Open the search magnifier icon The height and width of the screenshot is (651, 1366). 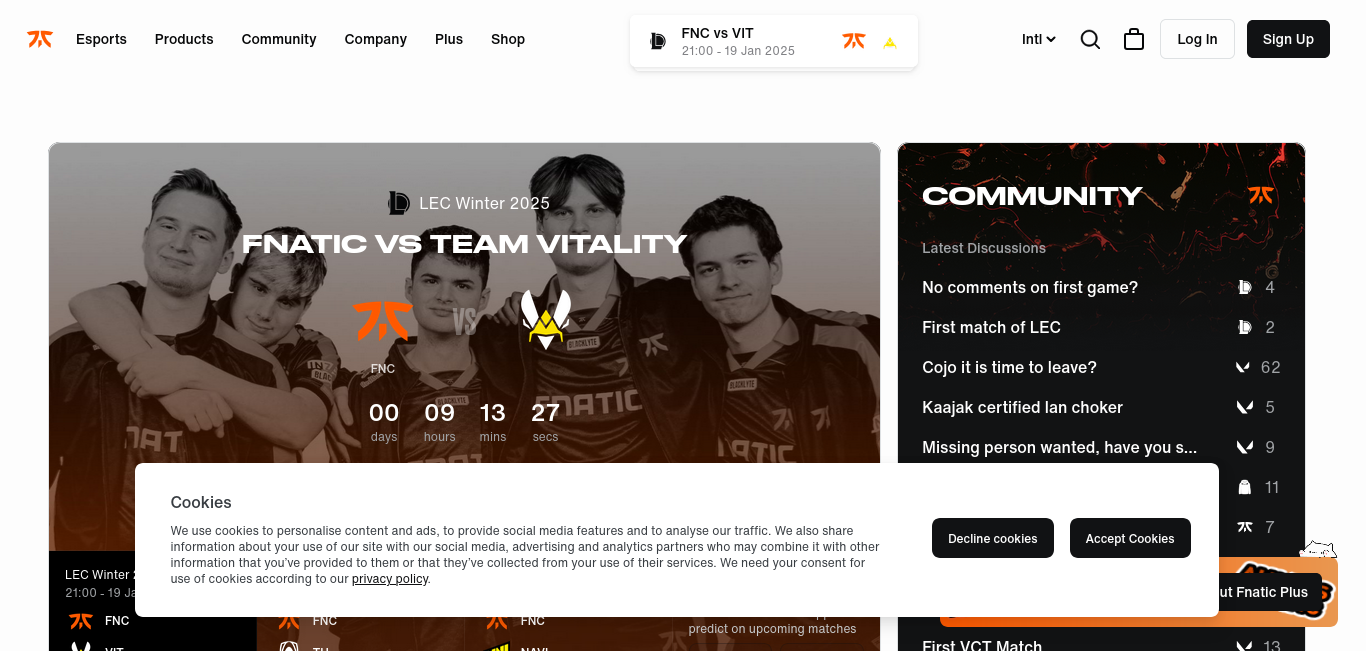(1090, 39)
